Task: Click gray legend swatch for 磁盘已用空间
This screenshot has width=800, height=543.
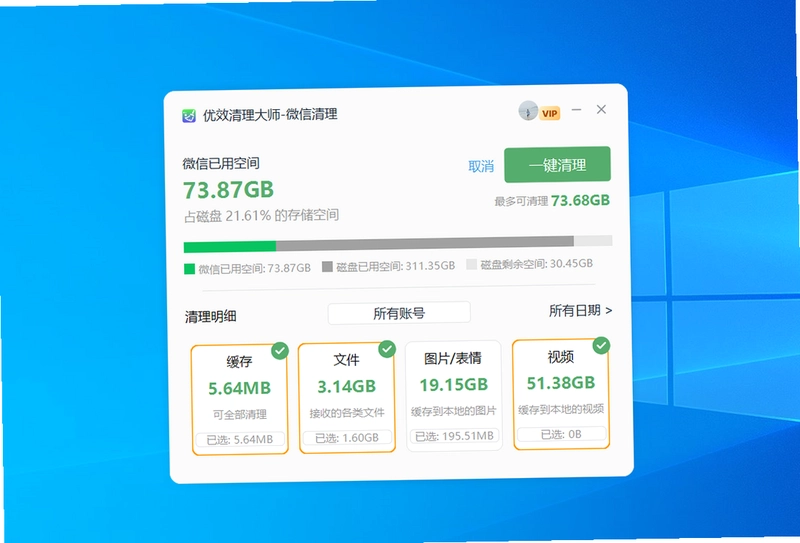Action: point(328,266)
